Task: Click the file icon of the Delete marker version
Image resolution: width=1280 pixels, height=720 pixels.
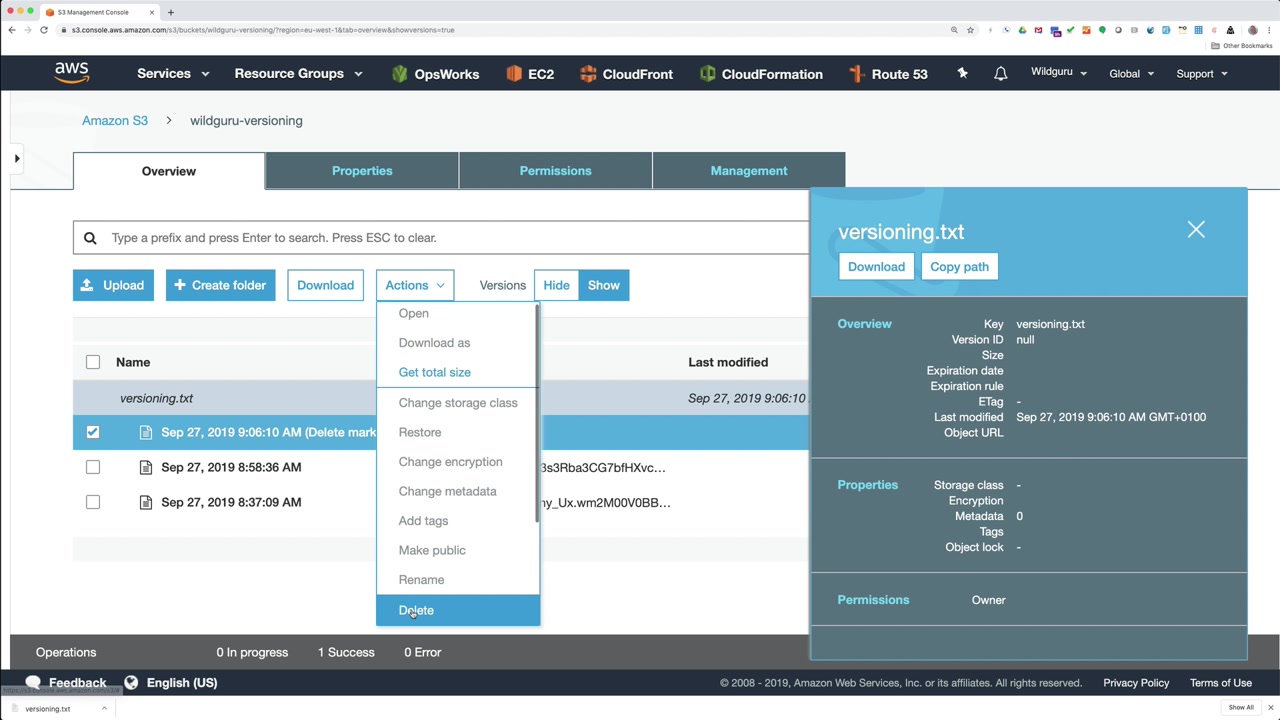Action: coord(146,432)
